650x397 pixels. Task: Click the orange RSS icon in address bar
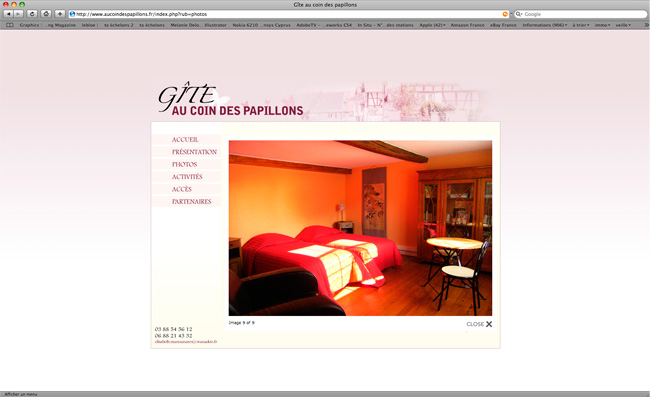click(505, 14)
